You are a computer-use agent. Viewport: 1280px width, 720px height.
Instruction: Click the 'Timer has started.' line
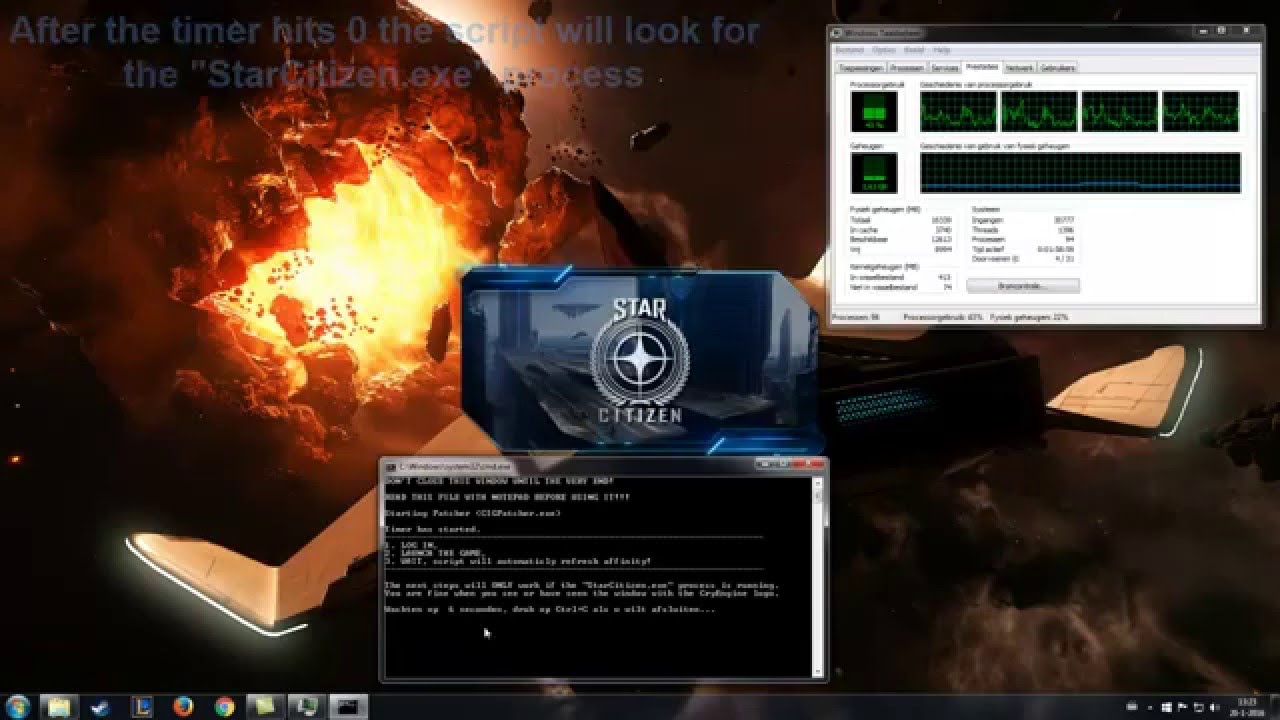432,528
